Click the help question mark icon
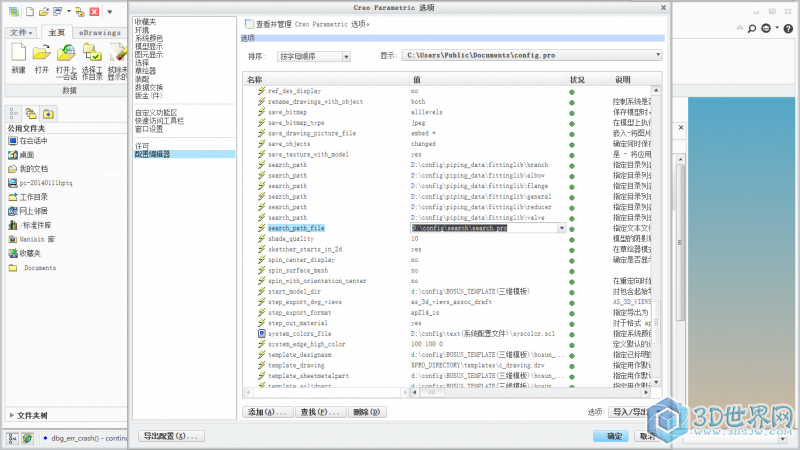 tap(788, 29)
